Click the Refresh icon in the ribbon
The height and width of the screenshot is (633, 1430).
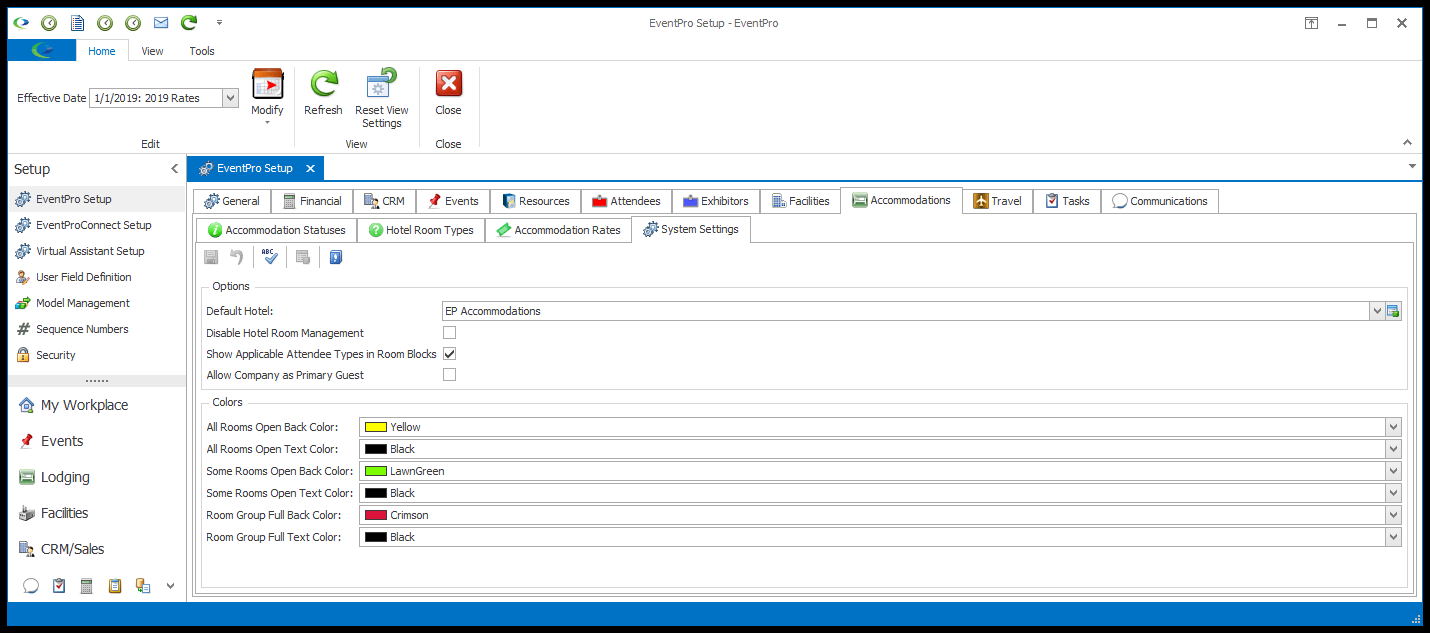click(x=323, y=84)
